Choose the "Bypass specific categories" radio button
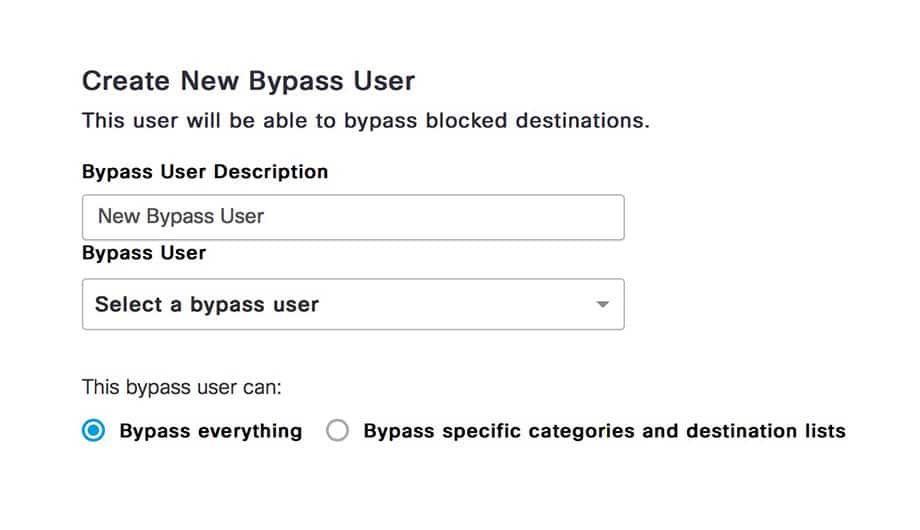Viewport: 920px width, 530px height. (338, 431)
